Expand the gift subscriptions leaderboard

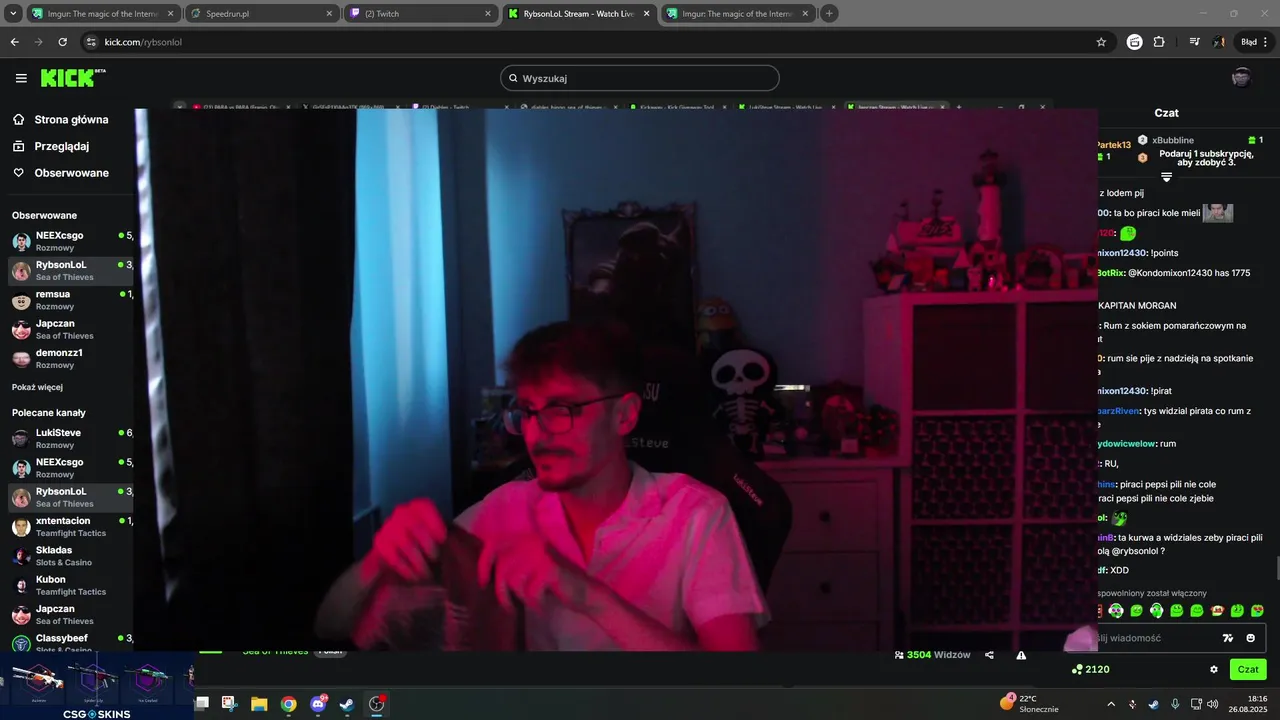coord(1166,177)
